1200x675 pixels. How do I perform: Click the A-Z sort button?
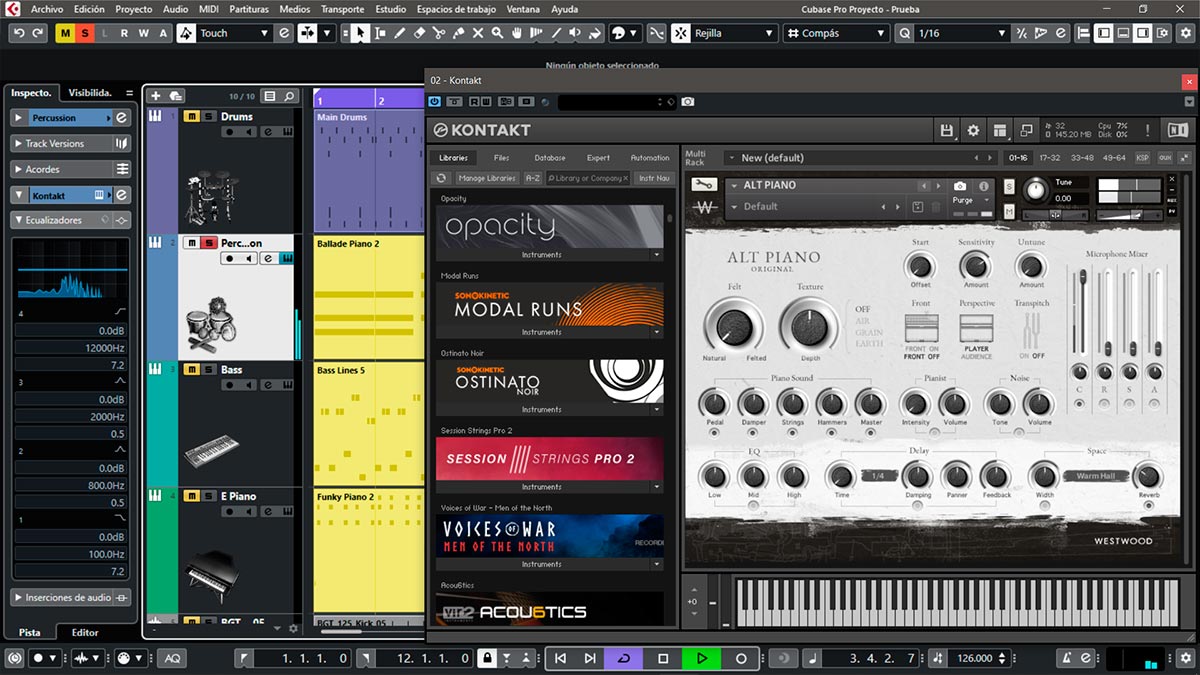[x=533, y=178]
